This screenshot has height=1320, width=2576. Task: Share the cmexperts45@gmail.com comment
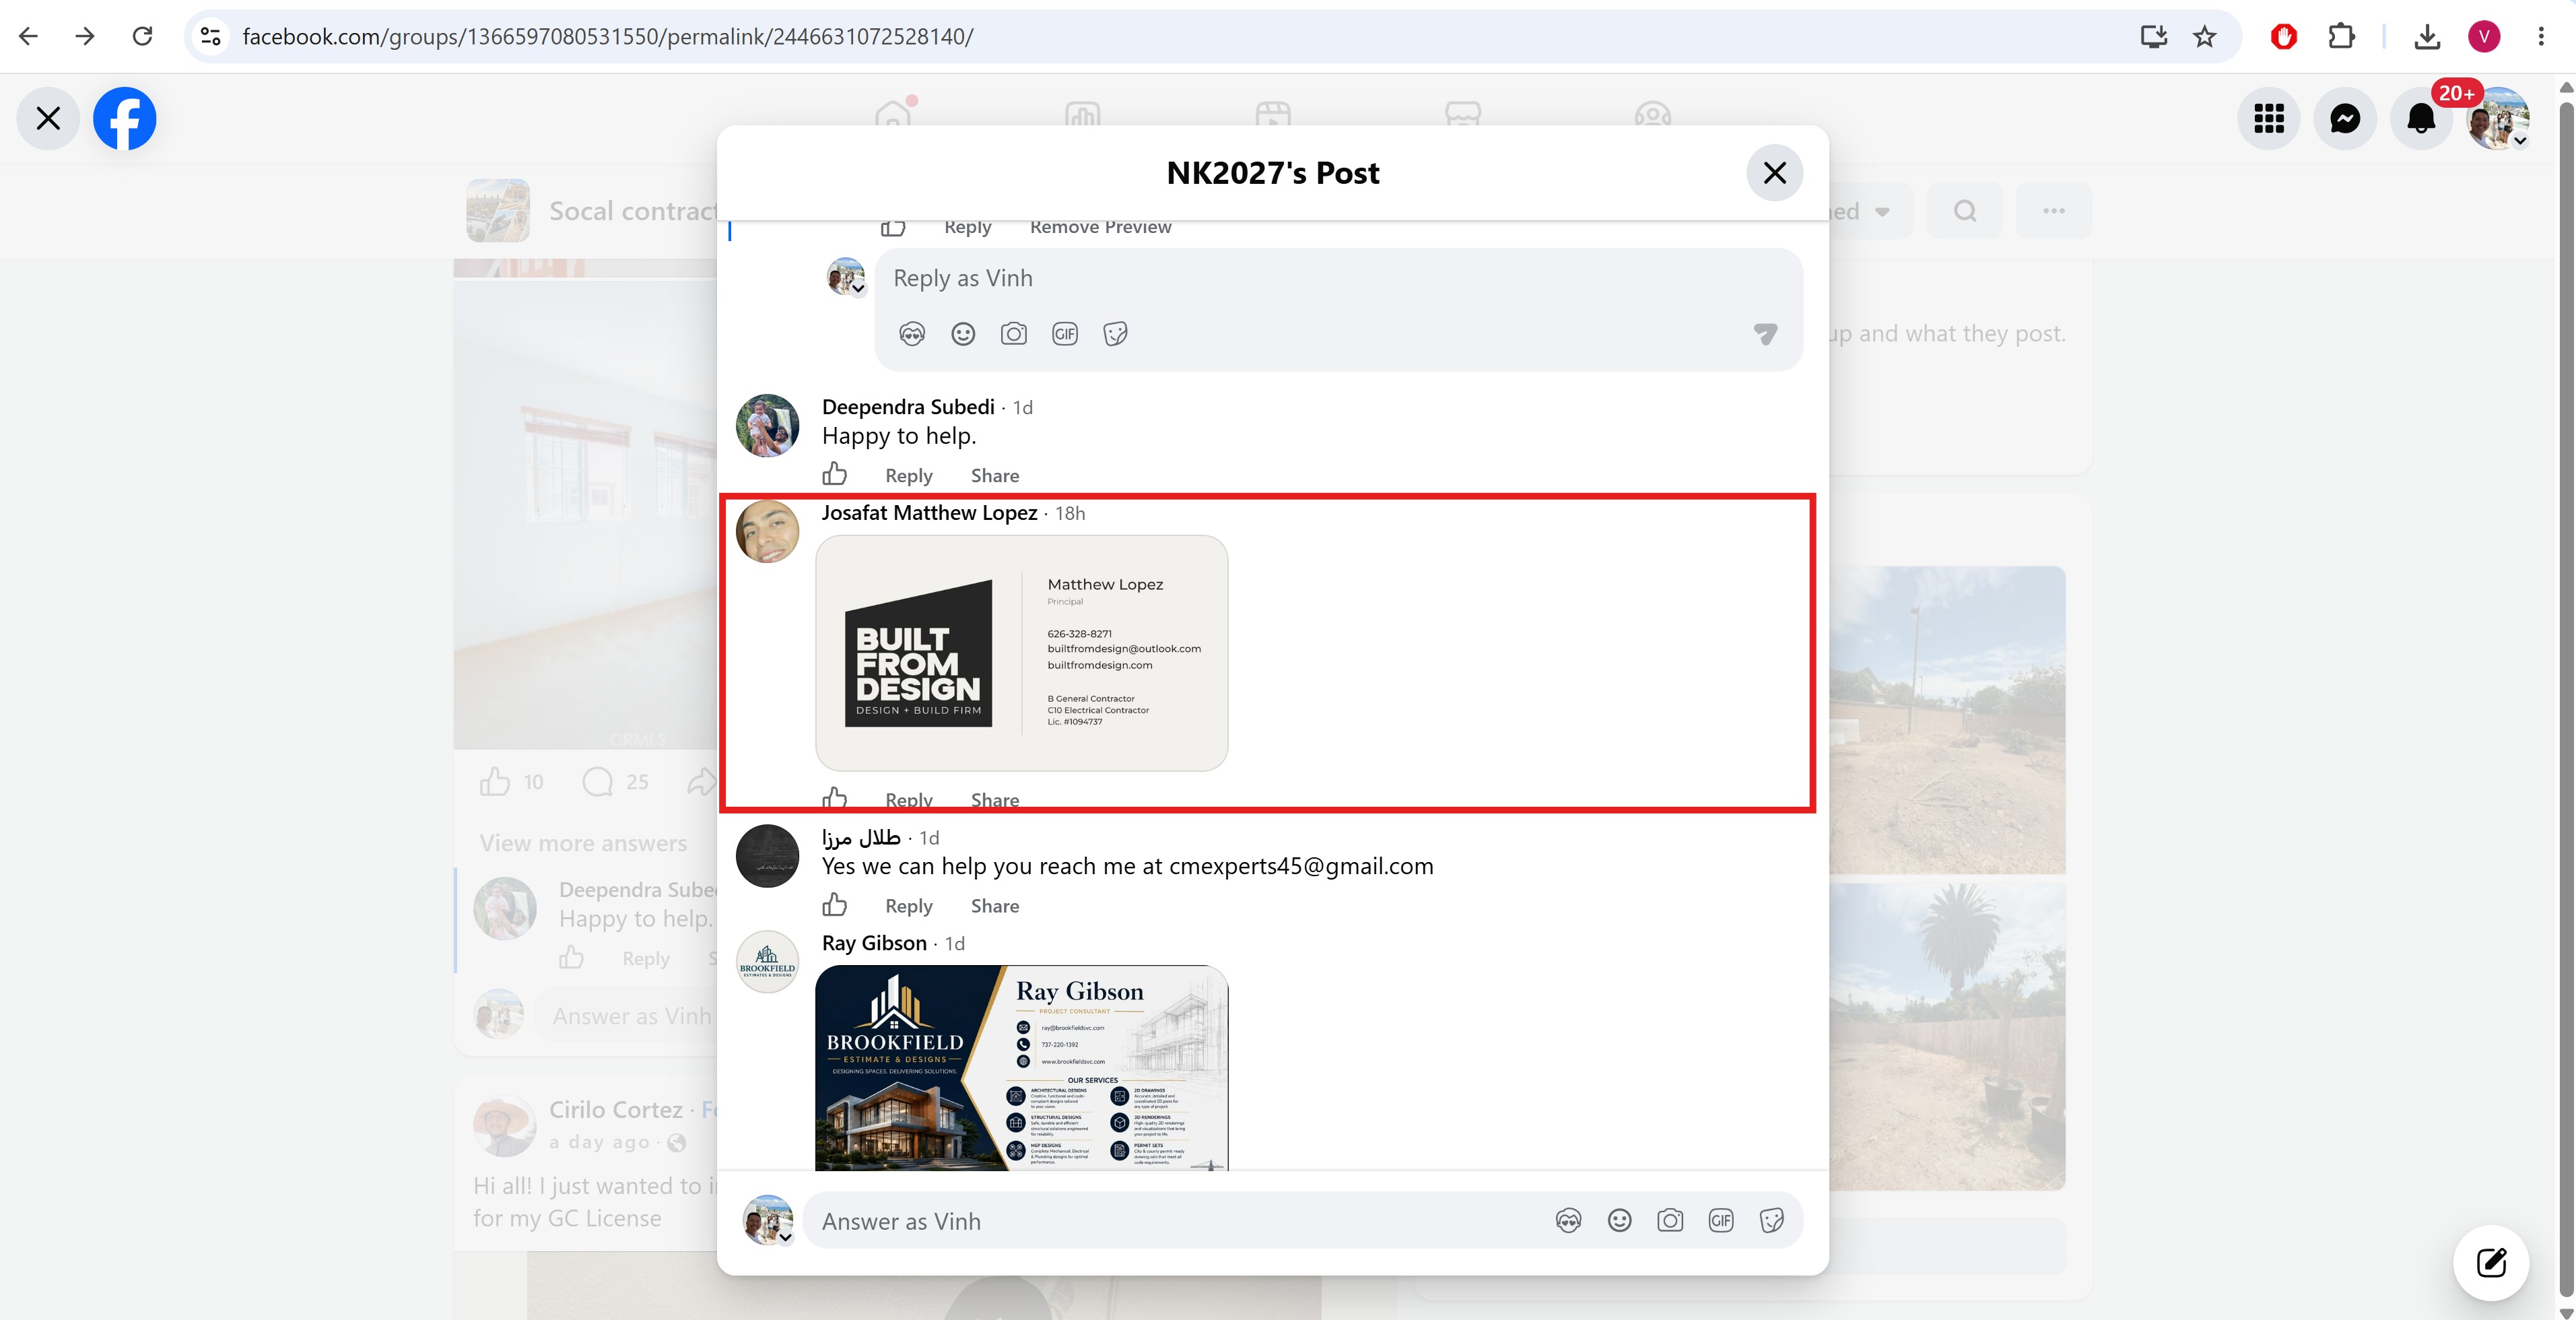(x=995, y=906)
